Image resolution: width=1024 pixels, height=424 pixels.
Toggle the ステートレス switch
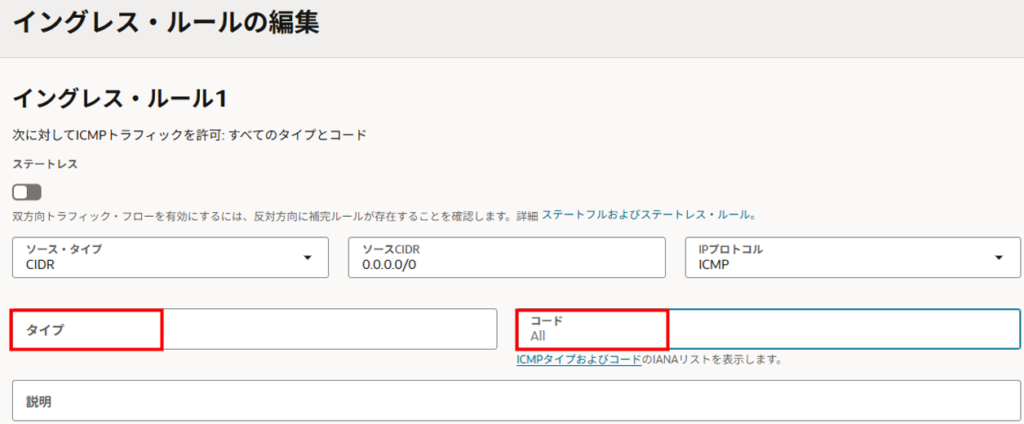click(x=26, y=192)
